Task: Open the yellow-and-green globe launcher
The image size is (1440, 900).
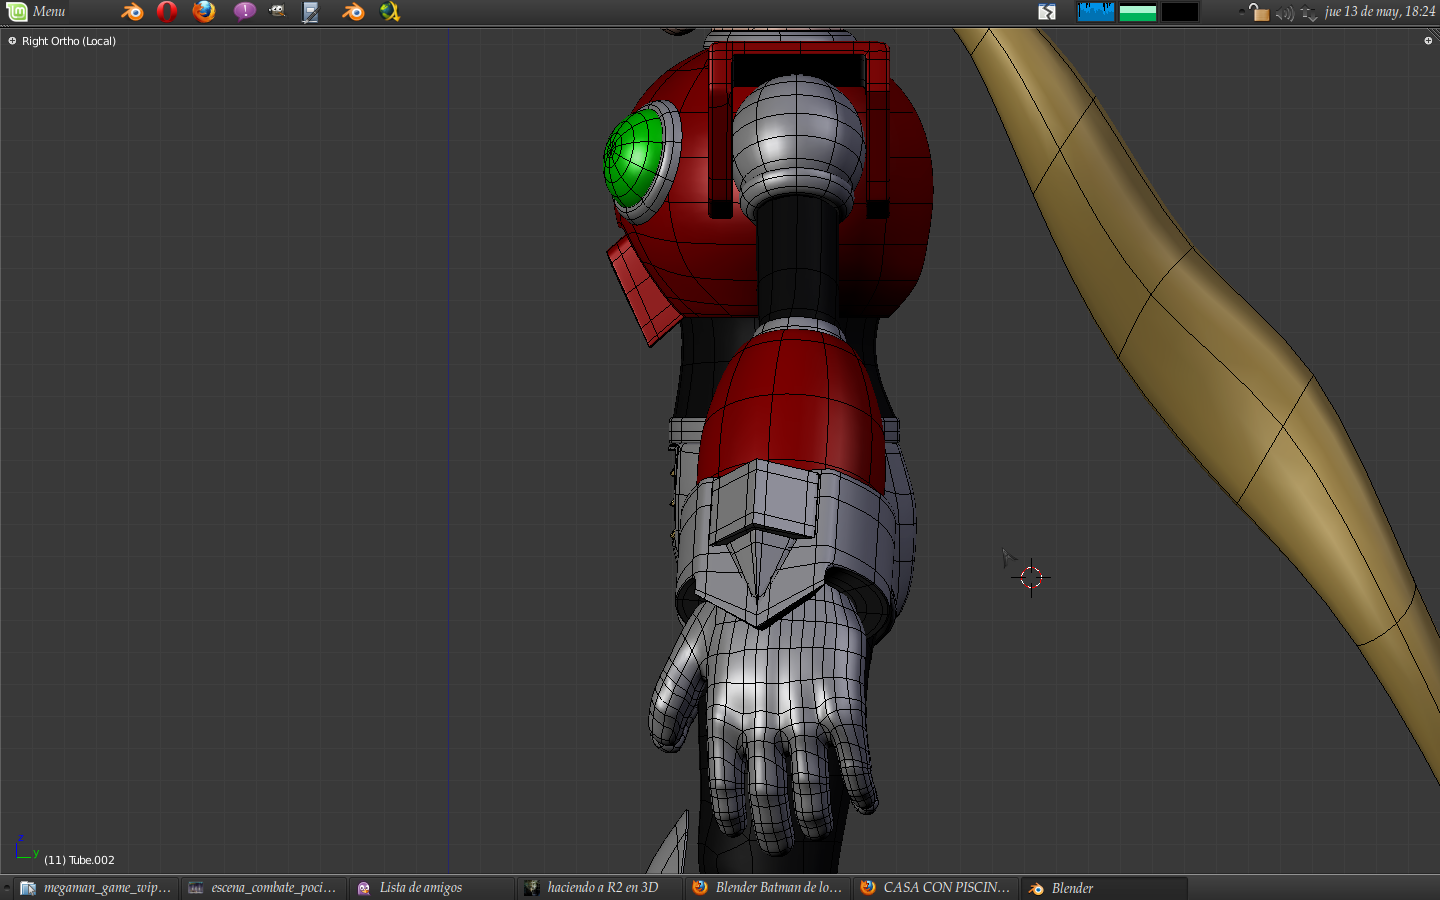Action: [x=390, y=12]
